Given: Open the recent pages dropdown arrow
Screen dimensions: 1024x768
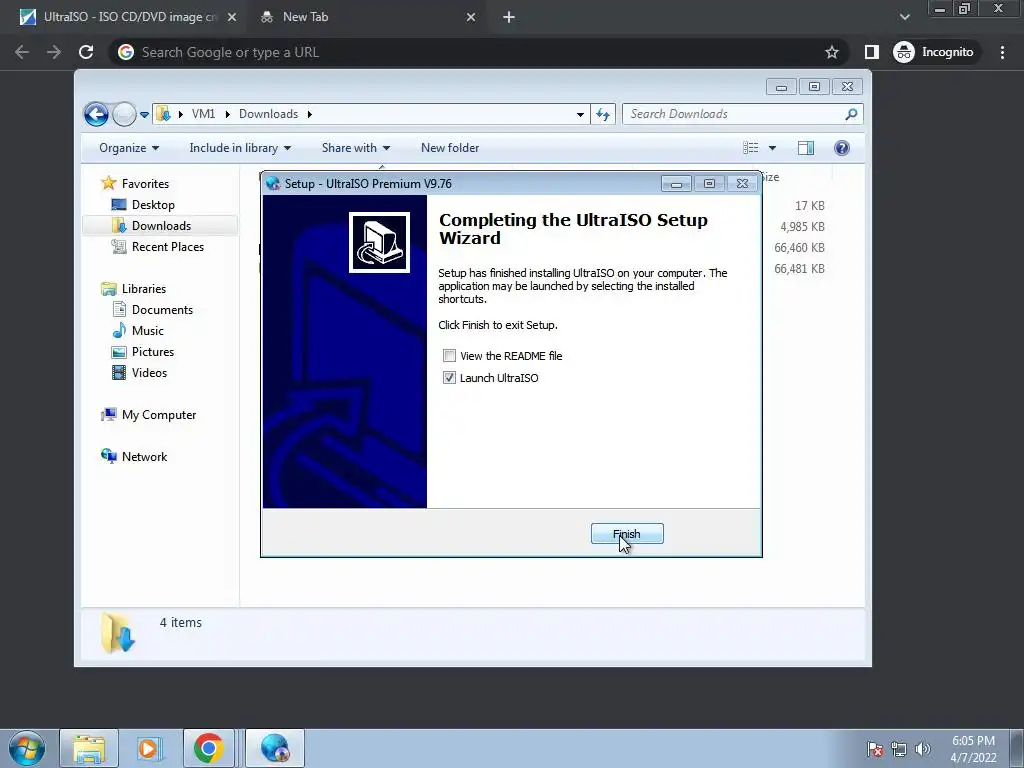Looking at the screenshot, I should pyautogui.click(x=144, y=115).
